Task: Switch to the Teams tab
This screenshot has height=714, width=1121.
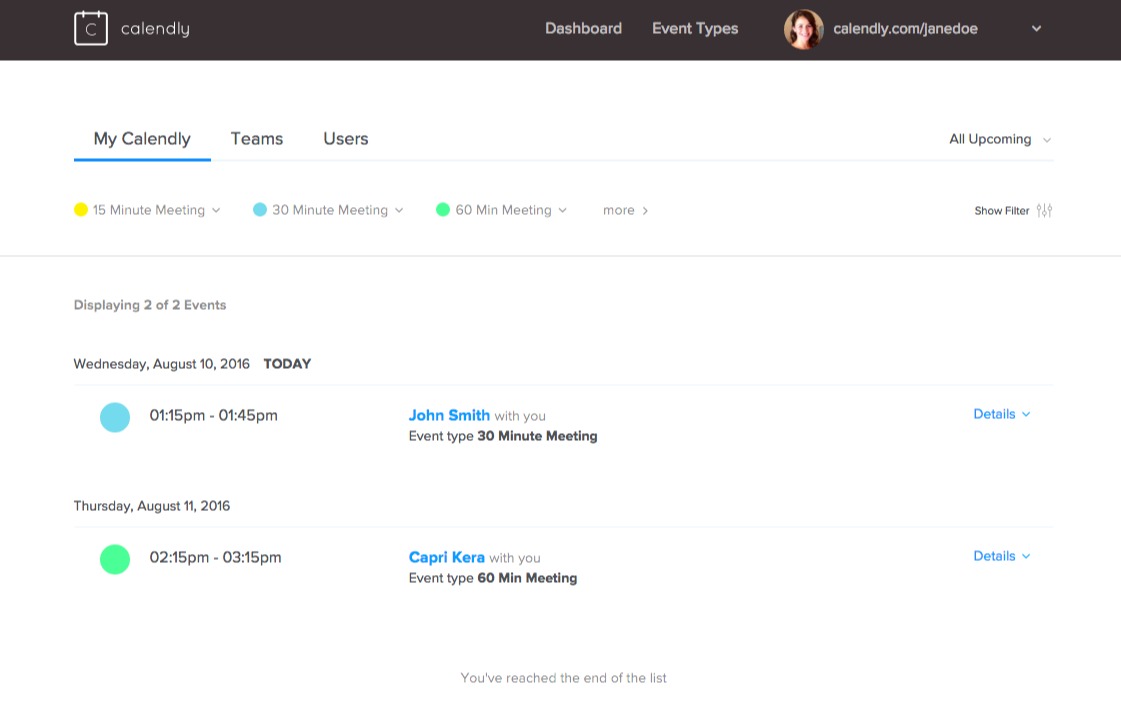Action: 256,139
